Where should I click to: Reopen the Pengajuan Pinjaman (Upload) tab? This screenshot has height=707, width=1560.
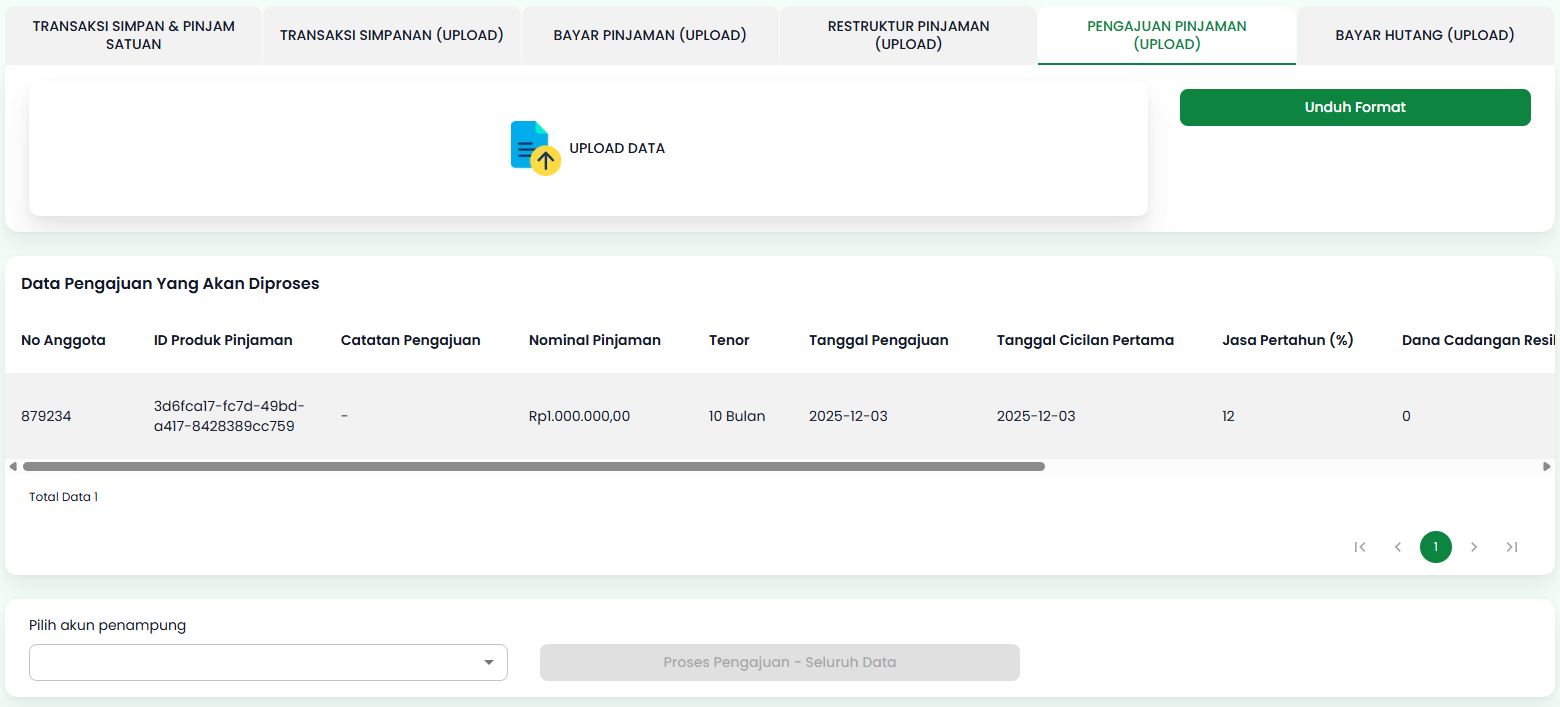(1166, 34)
